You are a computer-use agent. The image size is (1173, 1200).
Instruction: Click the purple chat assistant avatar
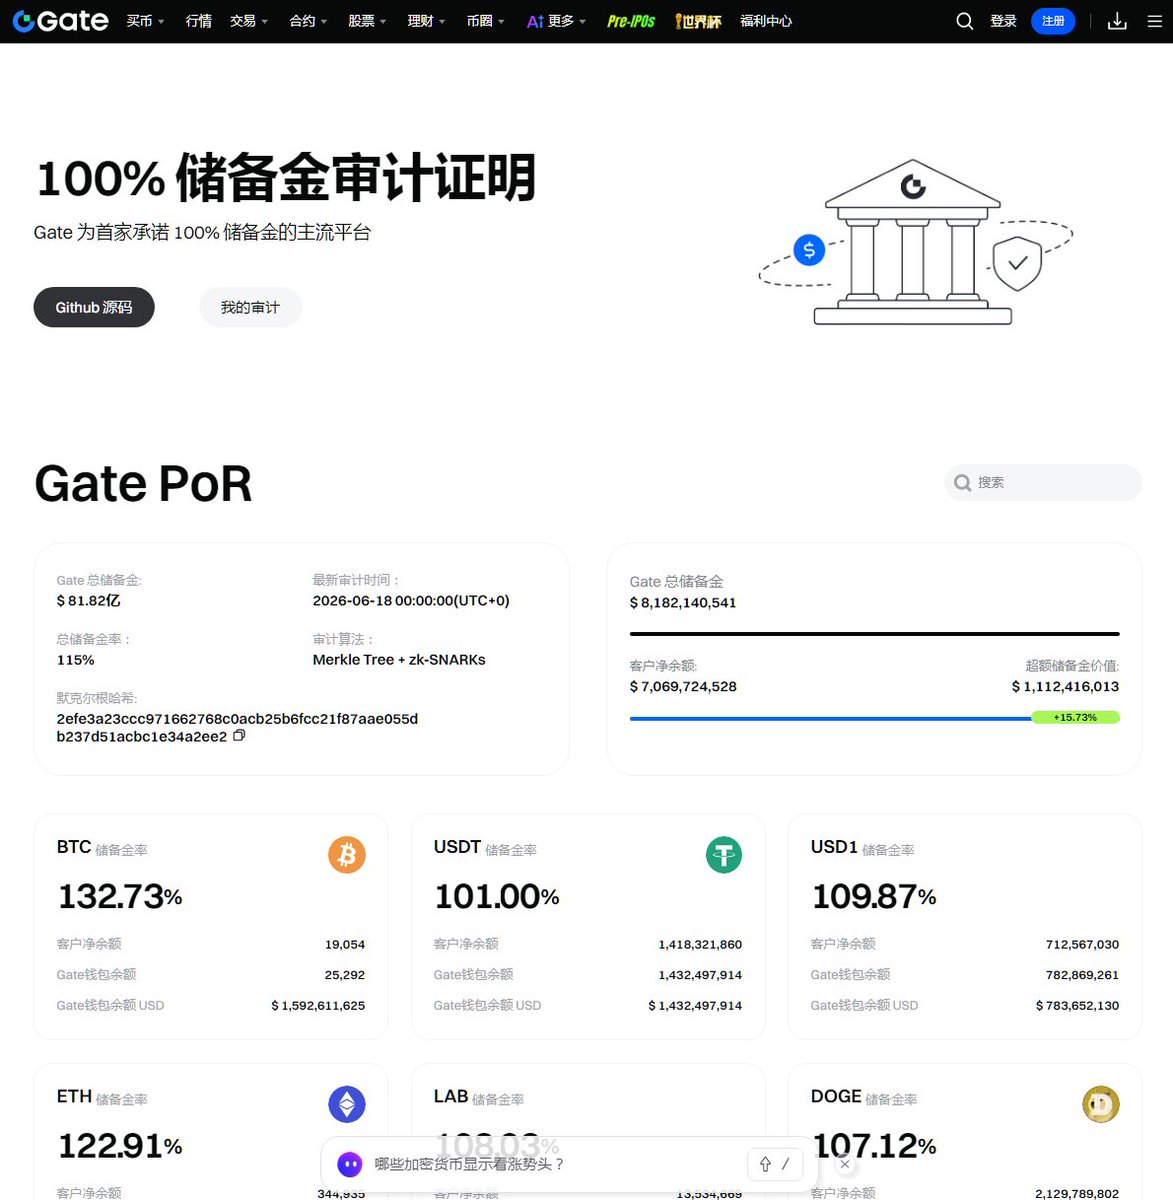349,1164
